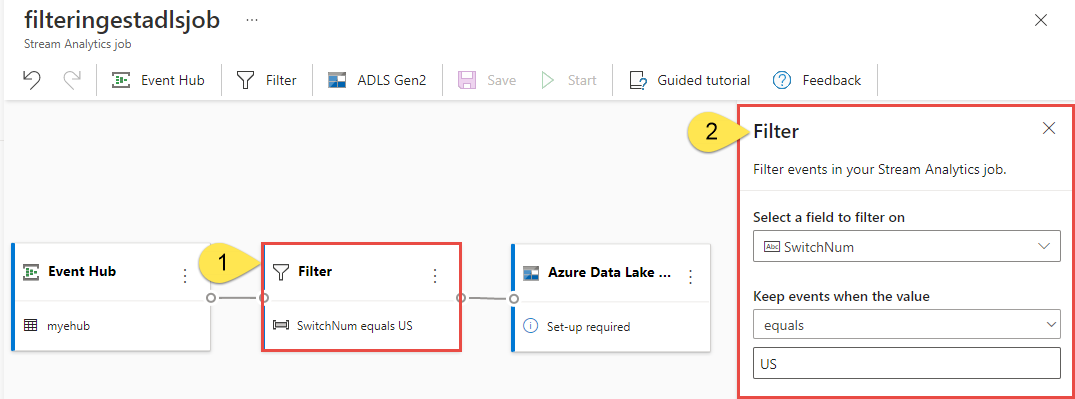Click the redo arrow icon
Image resolution: width=1075 pixels, height=399 pixels.
point(71,80)
